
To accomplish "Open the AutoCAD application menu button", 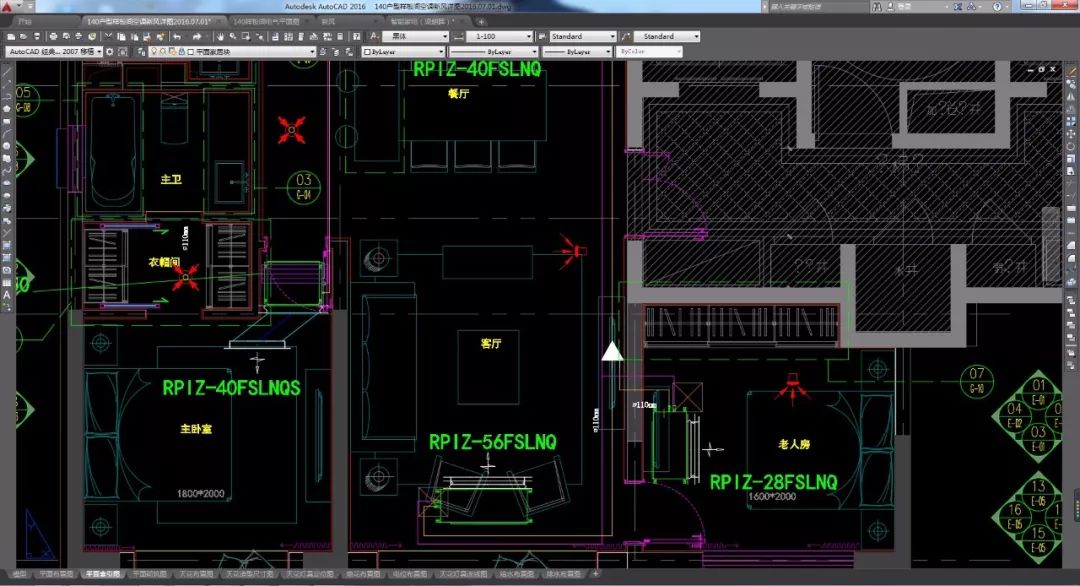I will [8, 6].
